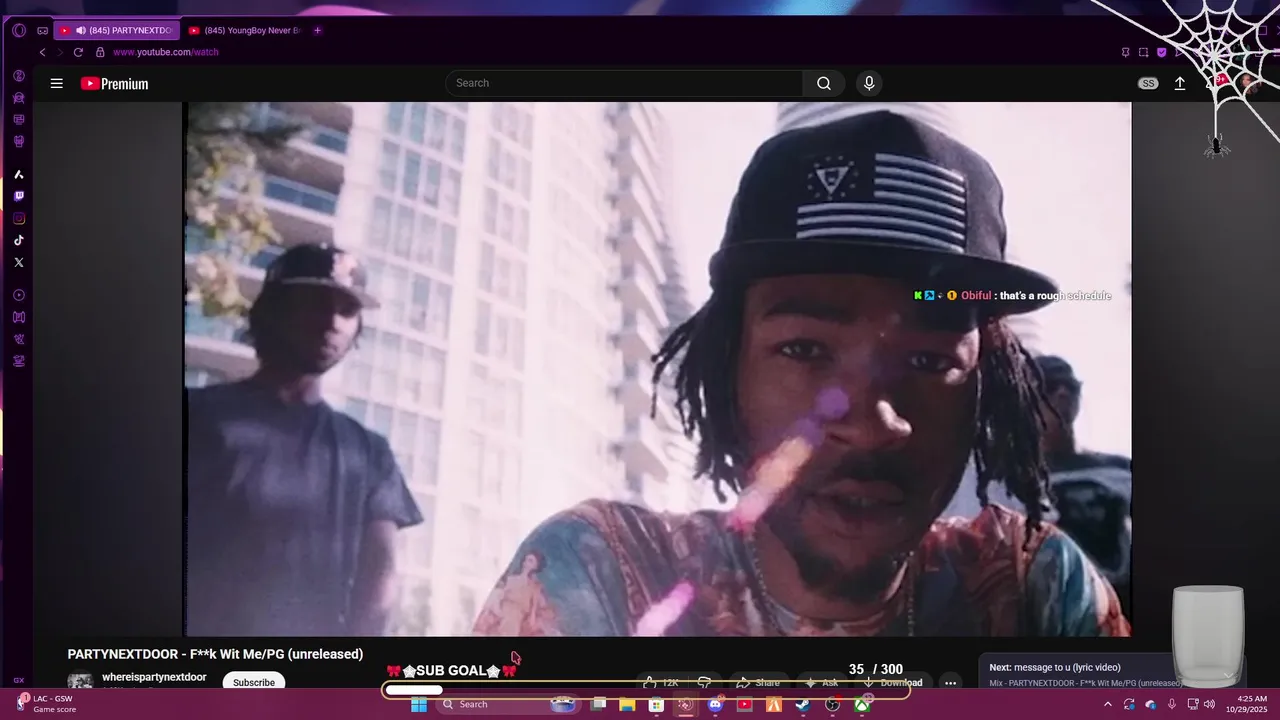Viewport: 1280px width, 720px height.
Task: Click the Download button under video
Action: point(893,682)
